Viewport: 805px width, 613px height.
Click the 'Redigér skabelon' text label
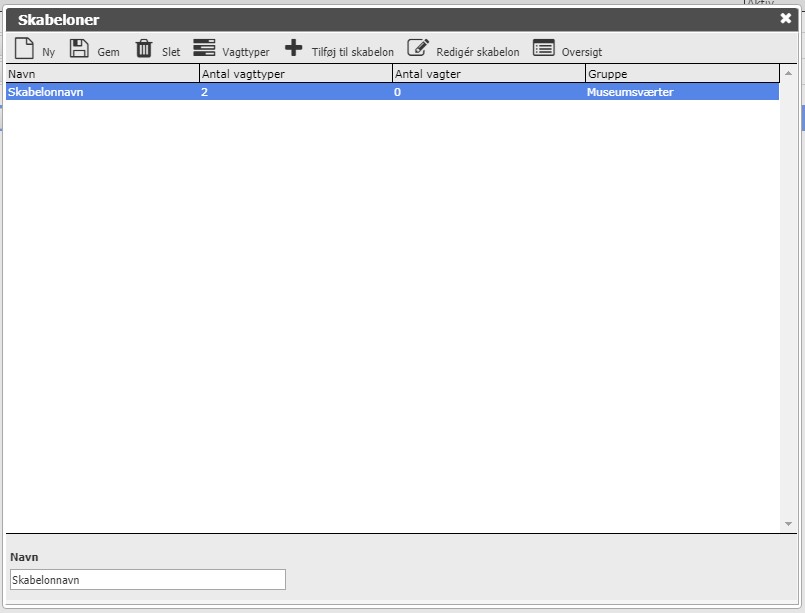(478, 52)
